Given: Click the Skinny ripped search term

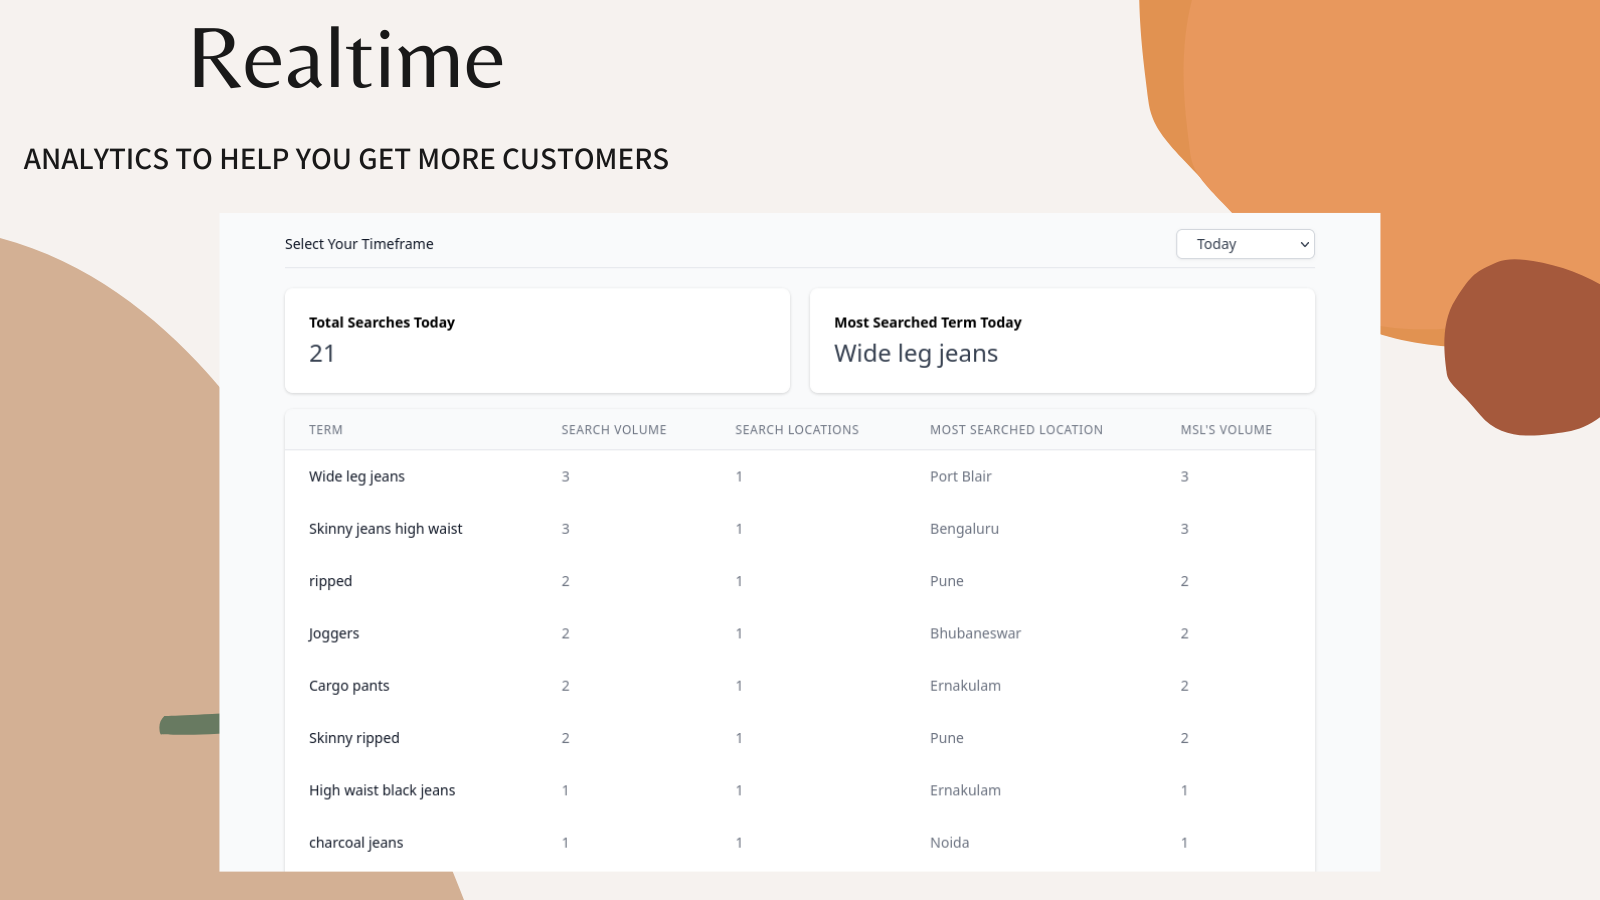Looking at the screenshot, I should point(354,738).
